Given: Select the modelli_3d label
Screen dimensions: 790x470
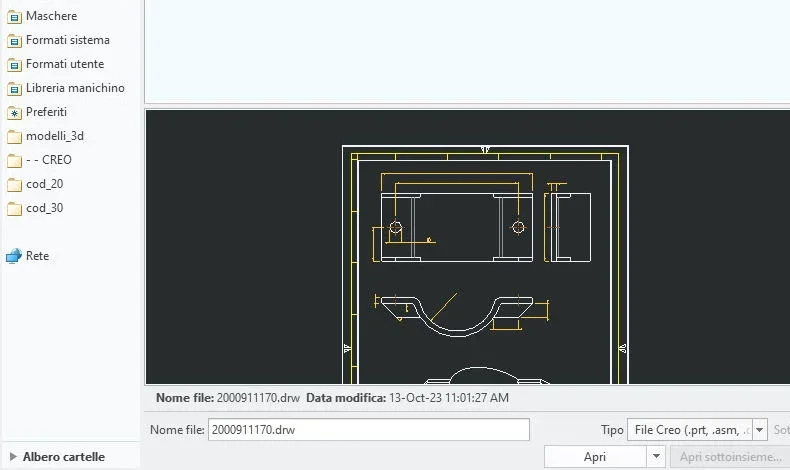Looking at the screenshot, I should [55, 136].
